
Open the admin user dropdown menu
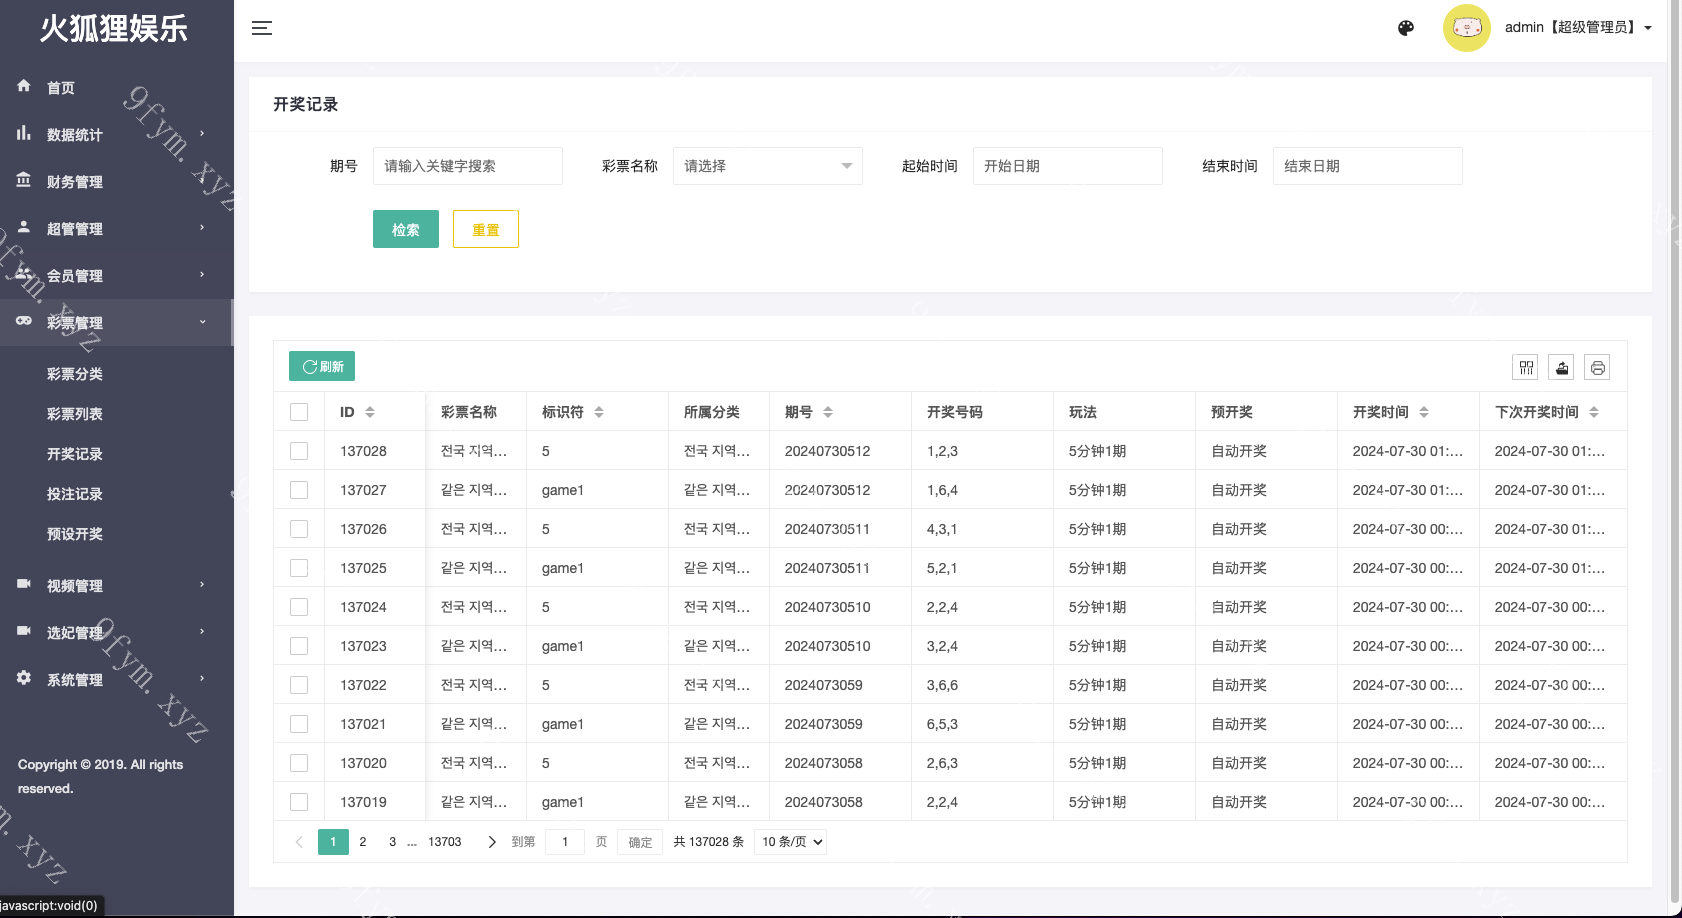coord(1578,28)
